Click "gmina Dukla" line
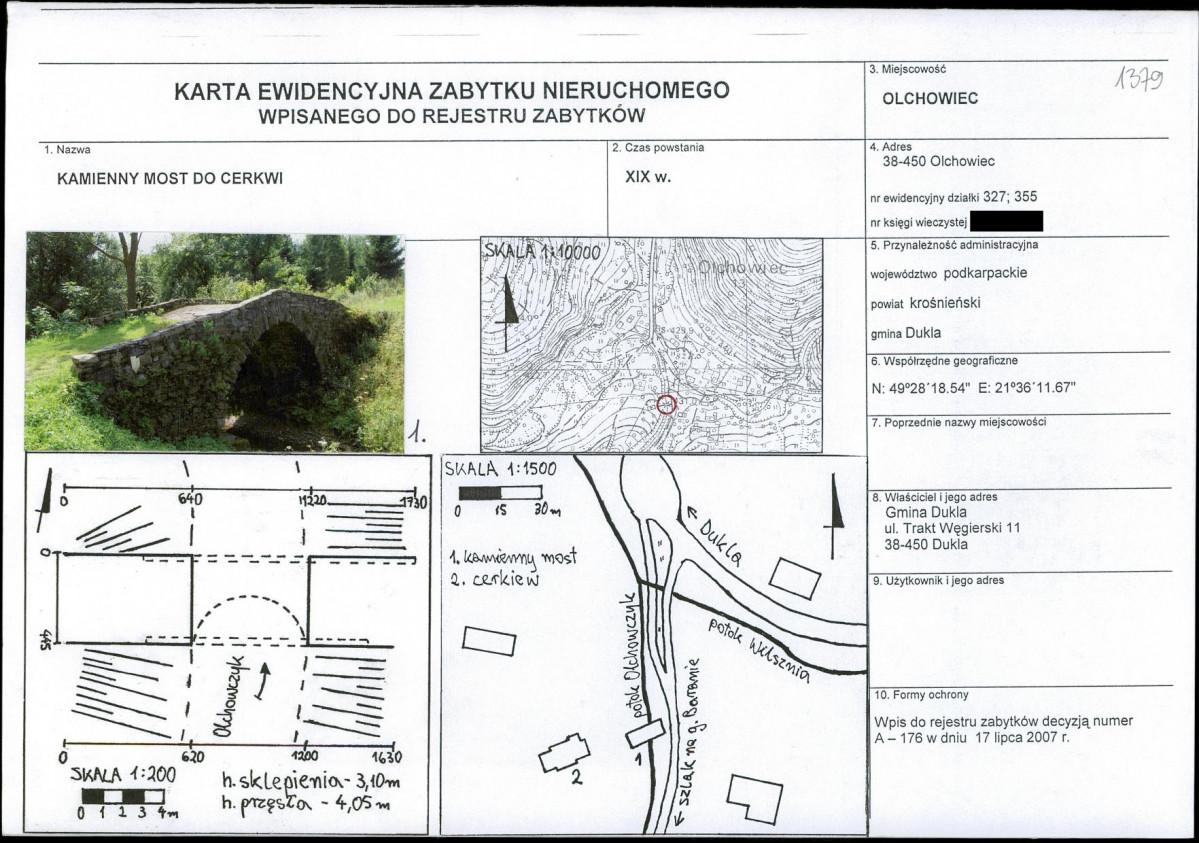This screenshot has height=843, width=1199. tap(905, 333)
